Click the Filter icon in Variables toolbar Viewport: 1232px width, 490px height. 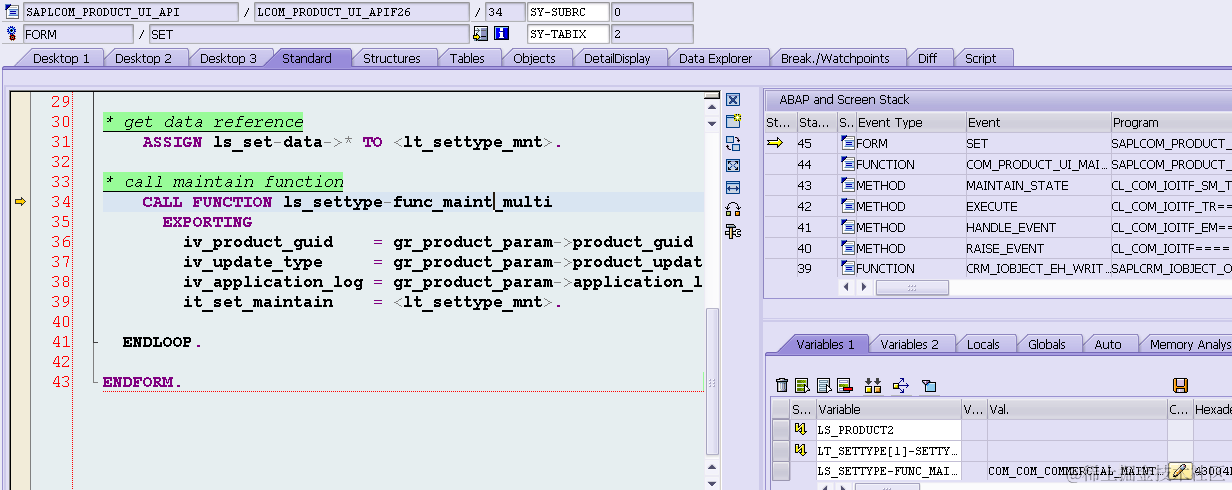(928, 385)
